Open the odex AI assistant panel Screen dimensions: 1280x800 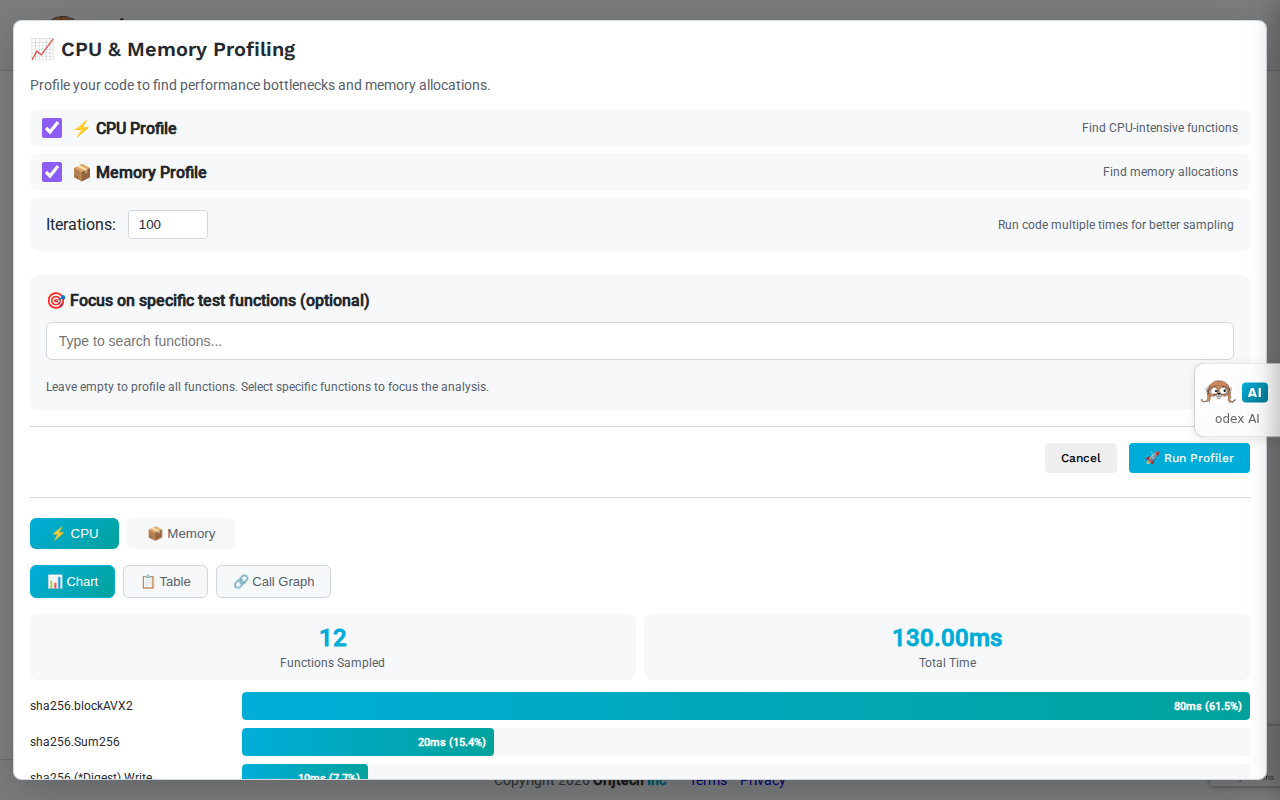1237,419
